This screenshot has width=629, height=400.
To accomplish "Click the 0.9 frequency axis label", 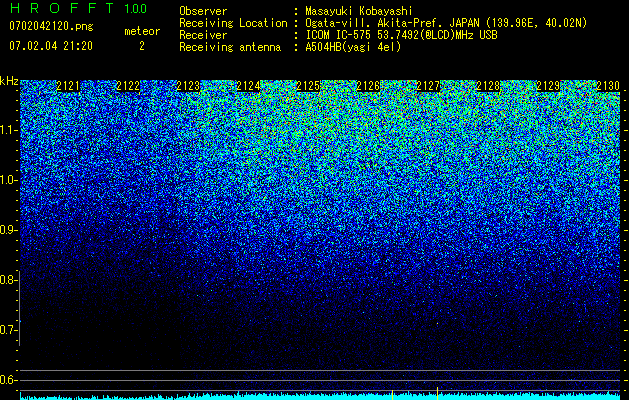I will (8, 230).
